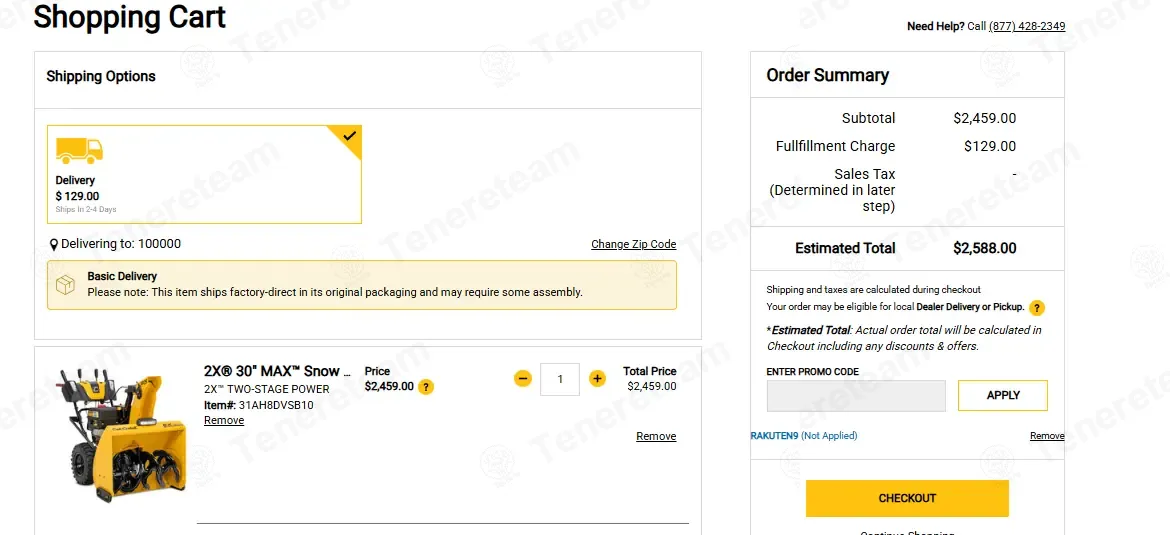The height and width of the screenshot is (535, 1170).
Task: Click the box icon in Basic Delivery notice
Action: [66, 284]
